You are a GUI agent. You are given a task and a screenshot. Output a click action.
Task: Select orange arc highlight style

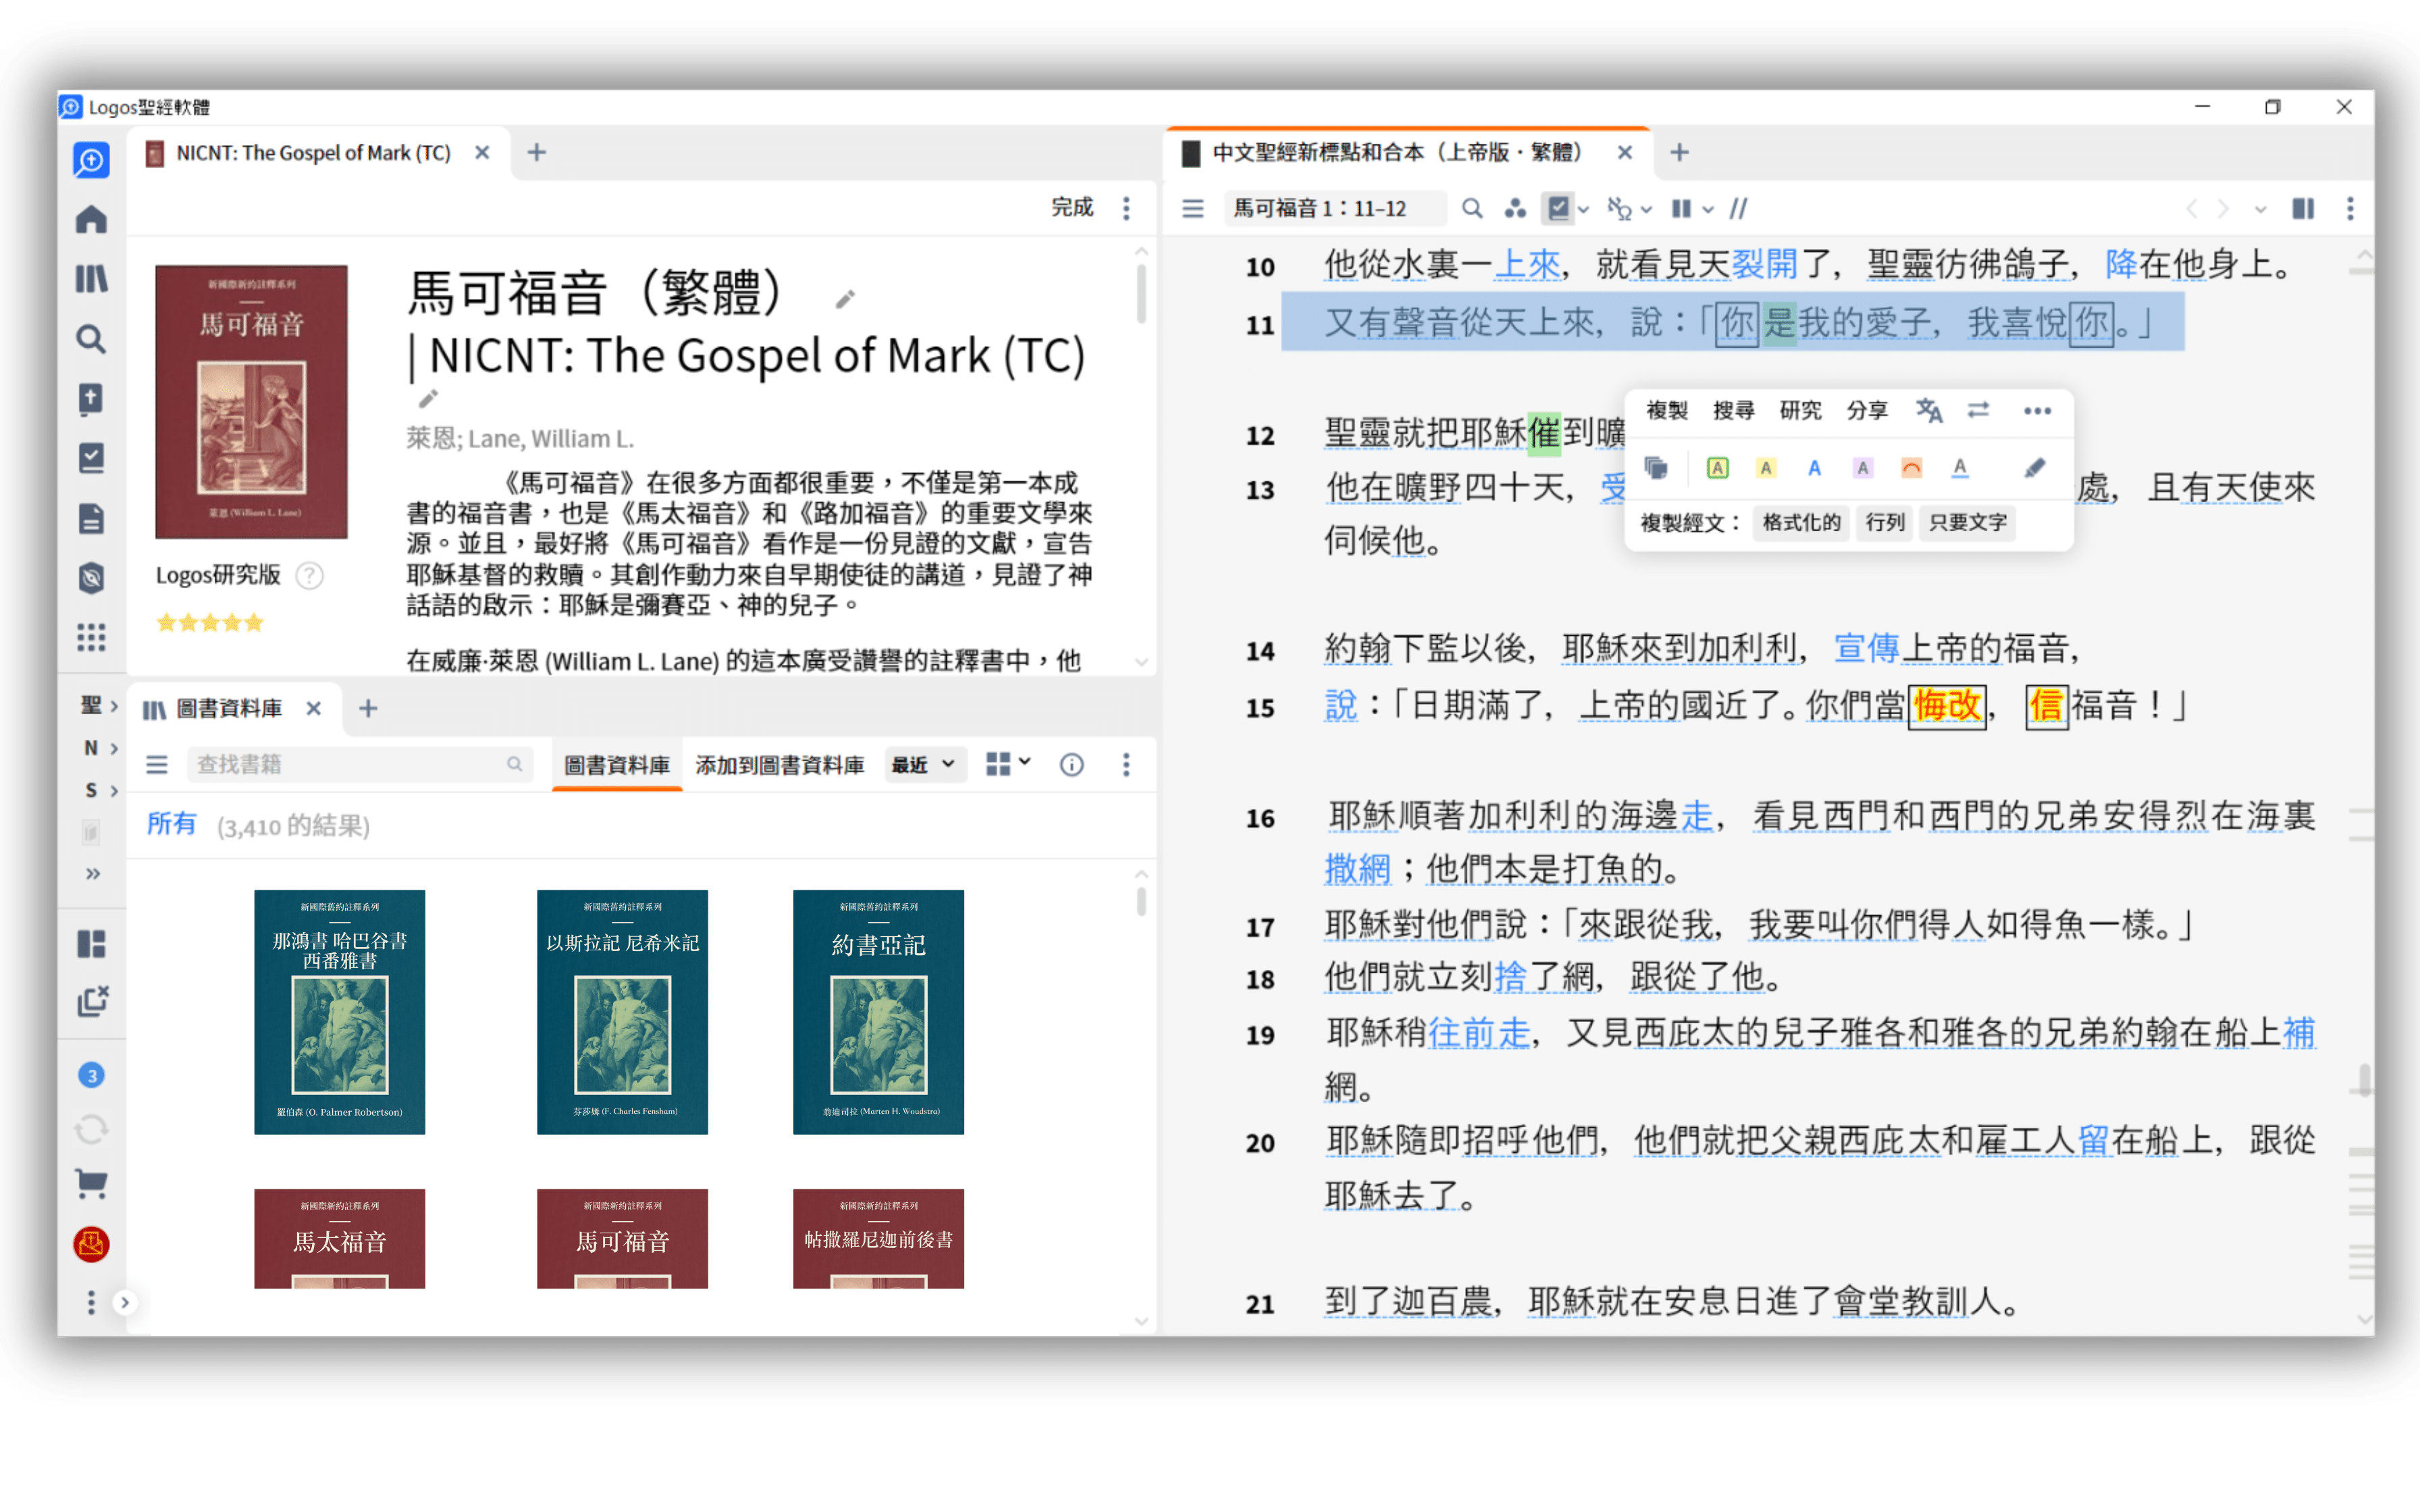[x=1911, y=467]
